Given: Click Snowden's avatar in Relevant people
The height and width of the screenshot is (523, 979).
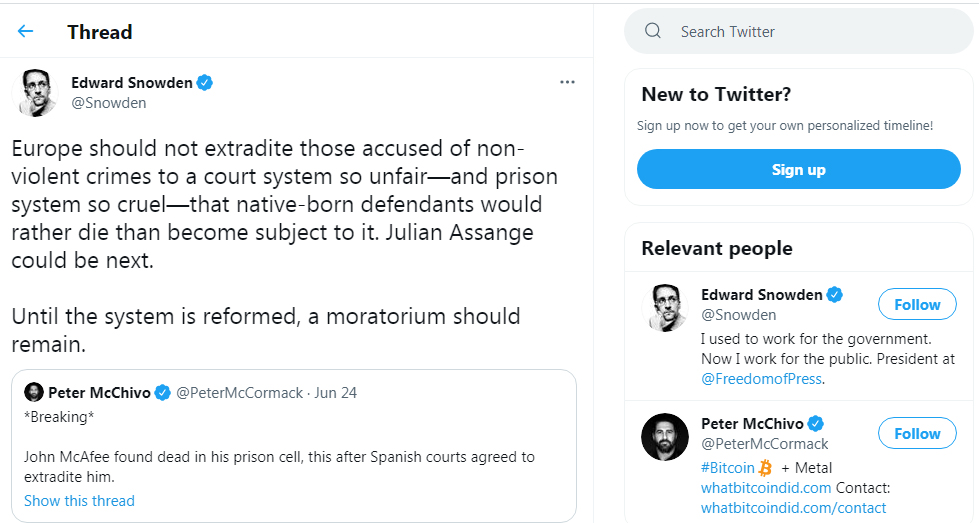Looking at the screenshot, I should [x=665, y=307].
